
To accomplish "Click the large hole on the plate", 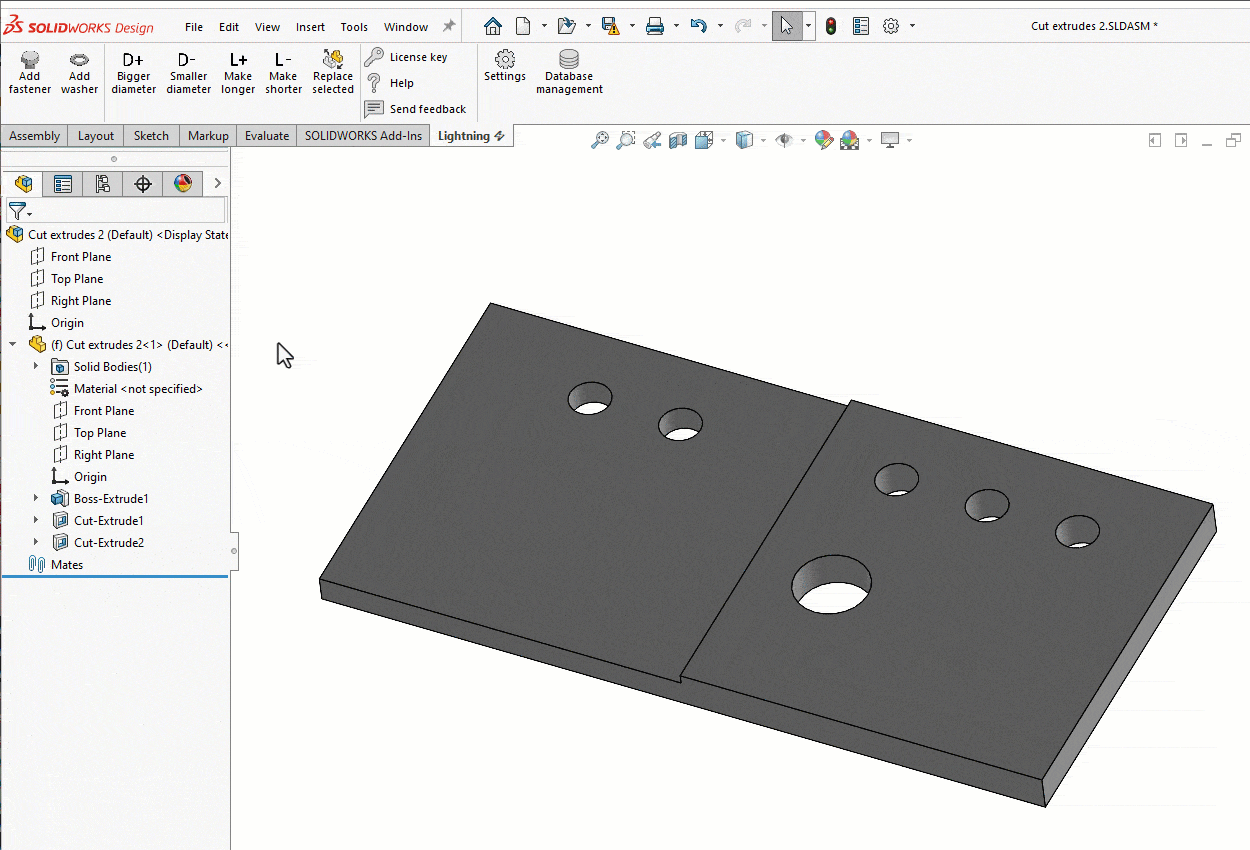I will [x=831, y=583].
